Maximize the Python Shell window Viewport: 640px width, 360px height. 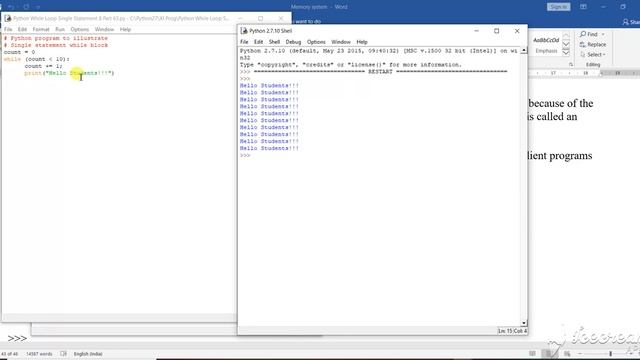coord(497,31)
